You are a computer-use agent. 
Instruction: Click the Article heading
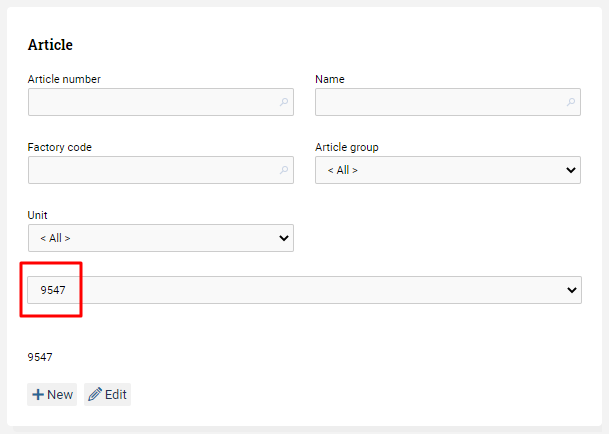pyautogui.click(x=50, y=45)
